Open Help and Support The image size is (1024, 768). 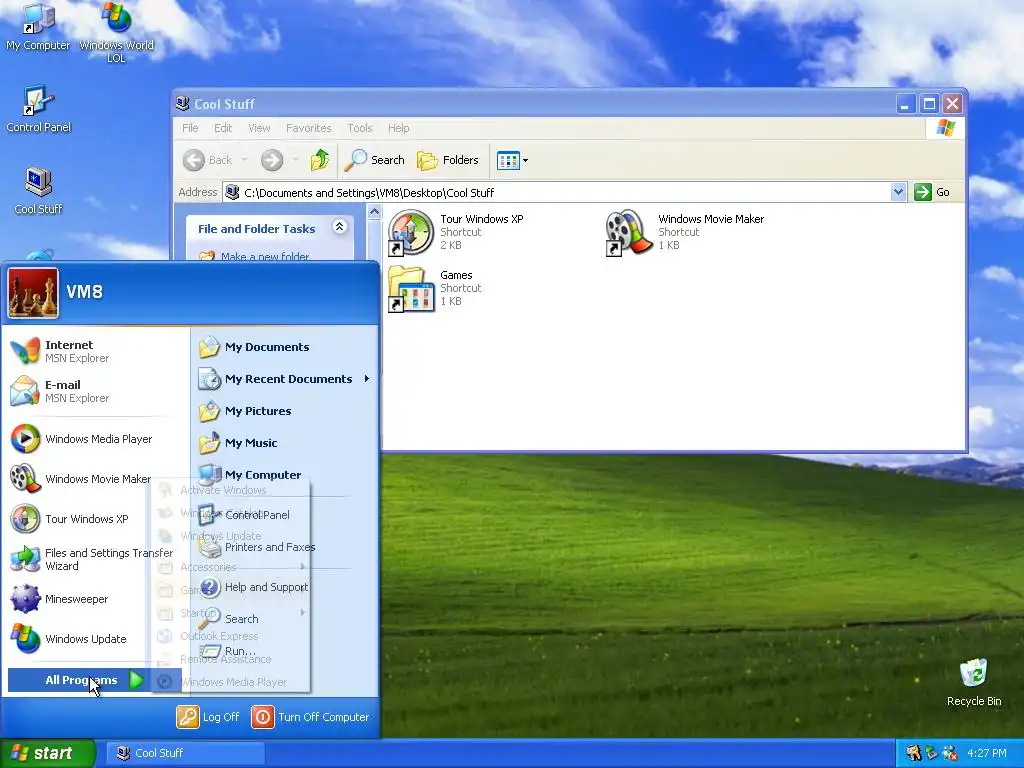[x=285, y=586]
